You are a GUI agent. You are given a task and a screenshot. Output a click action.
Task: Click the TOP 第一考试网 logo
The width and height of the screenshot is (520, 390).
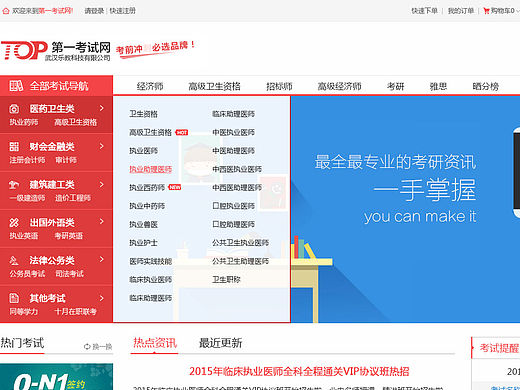point(56,51)
